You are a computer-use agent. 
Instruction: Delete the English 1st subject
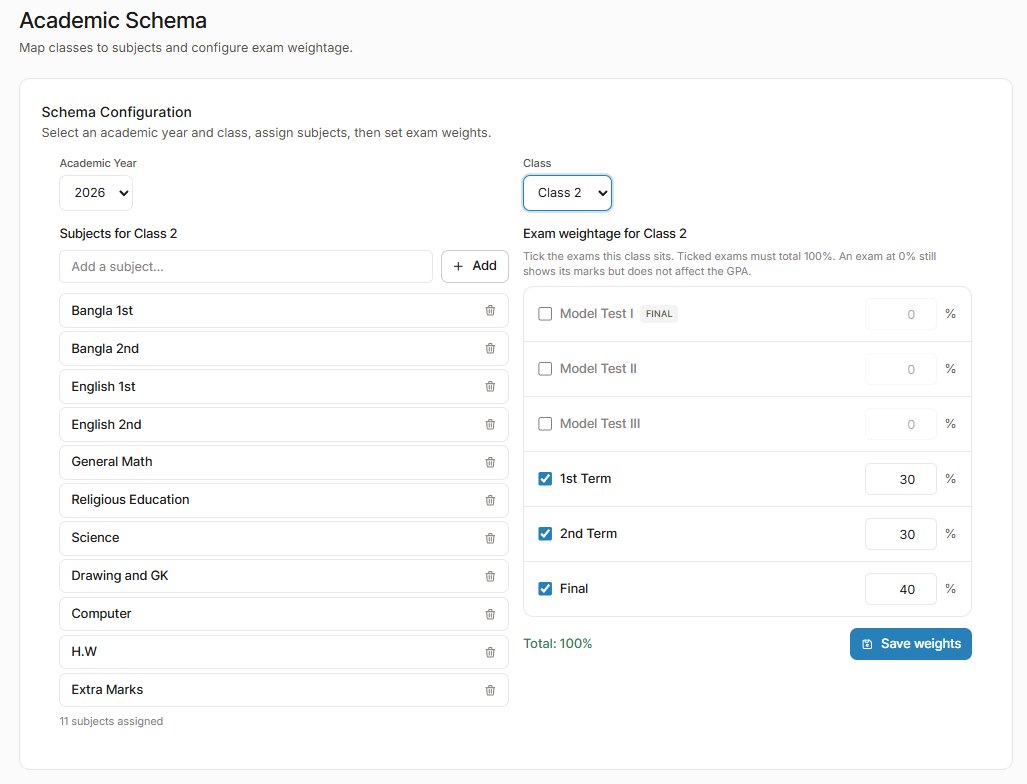[490, 386]
